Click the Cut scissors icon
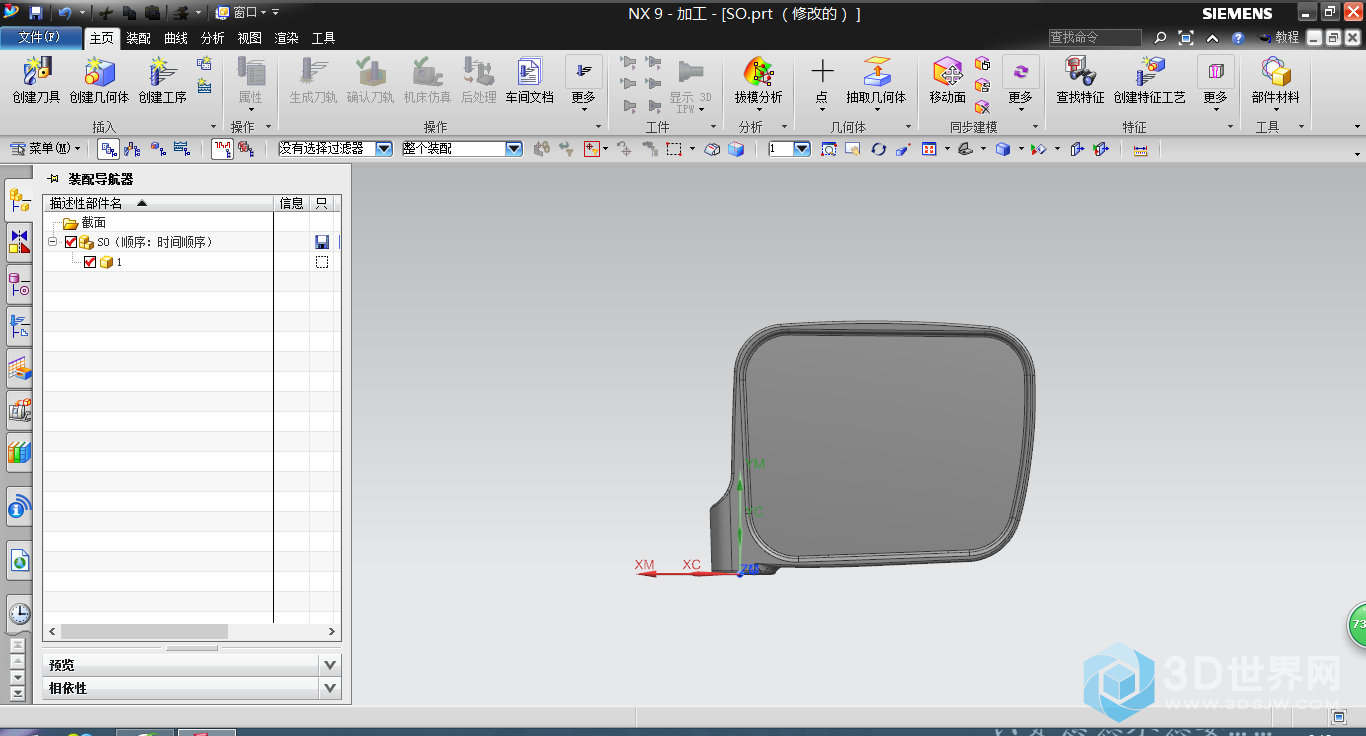Screen dimensions: 1366x736 pos(106,13)
